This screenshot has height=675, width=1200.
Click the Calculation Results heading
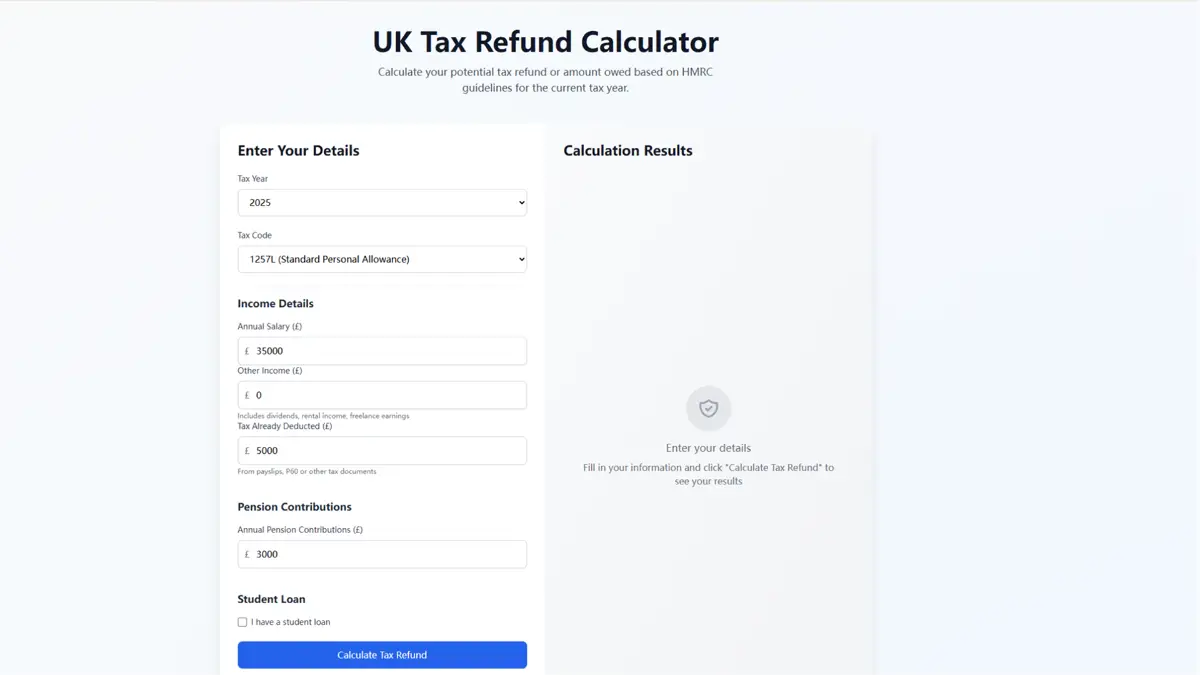point(627,150)
